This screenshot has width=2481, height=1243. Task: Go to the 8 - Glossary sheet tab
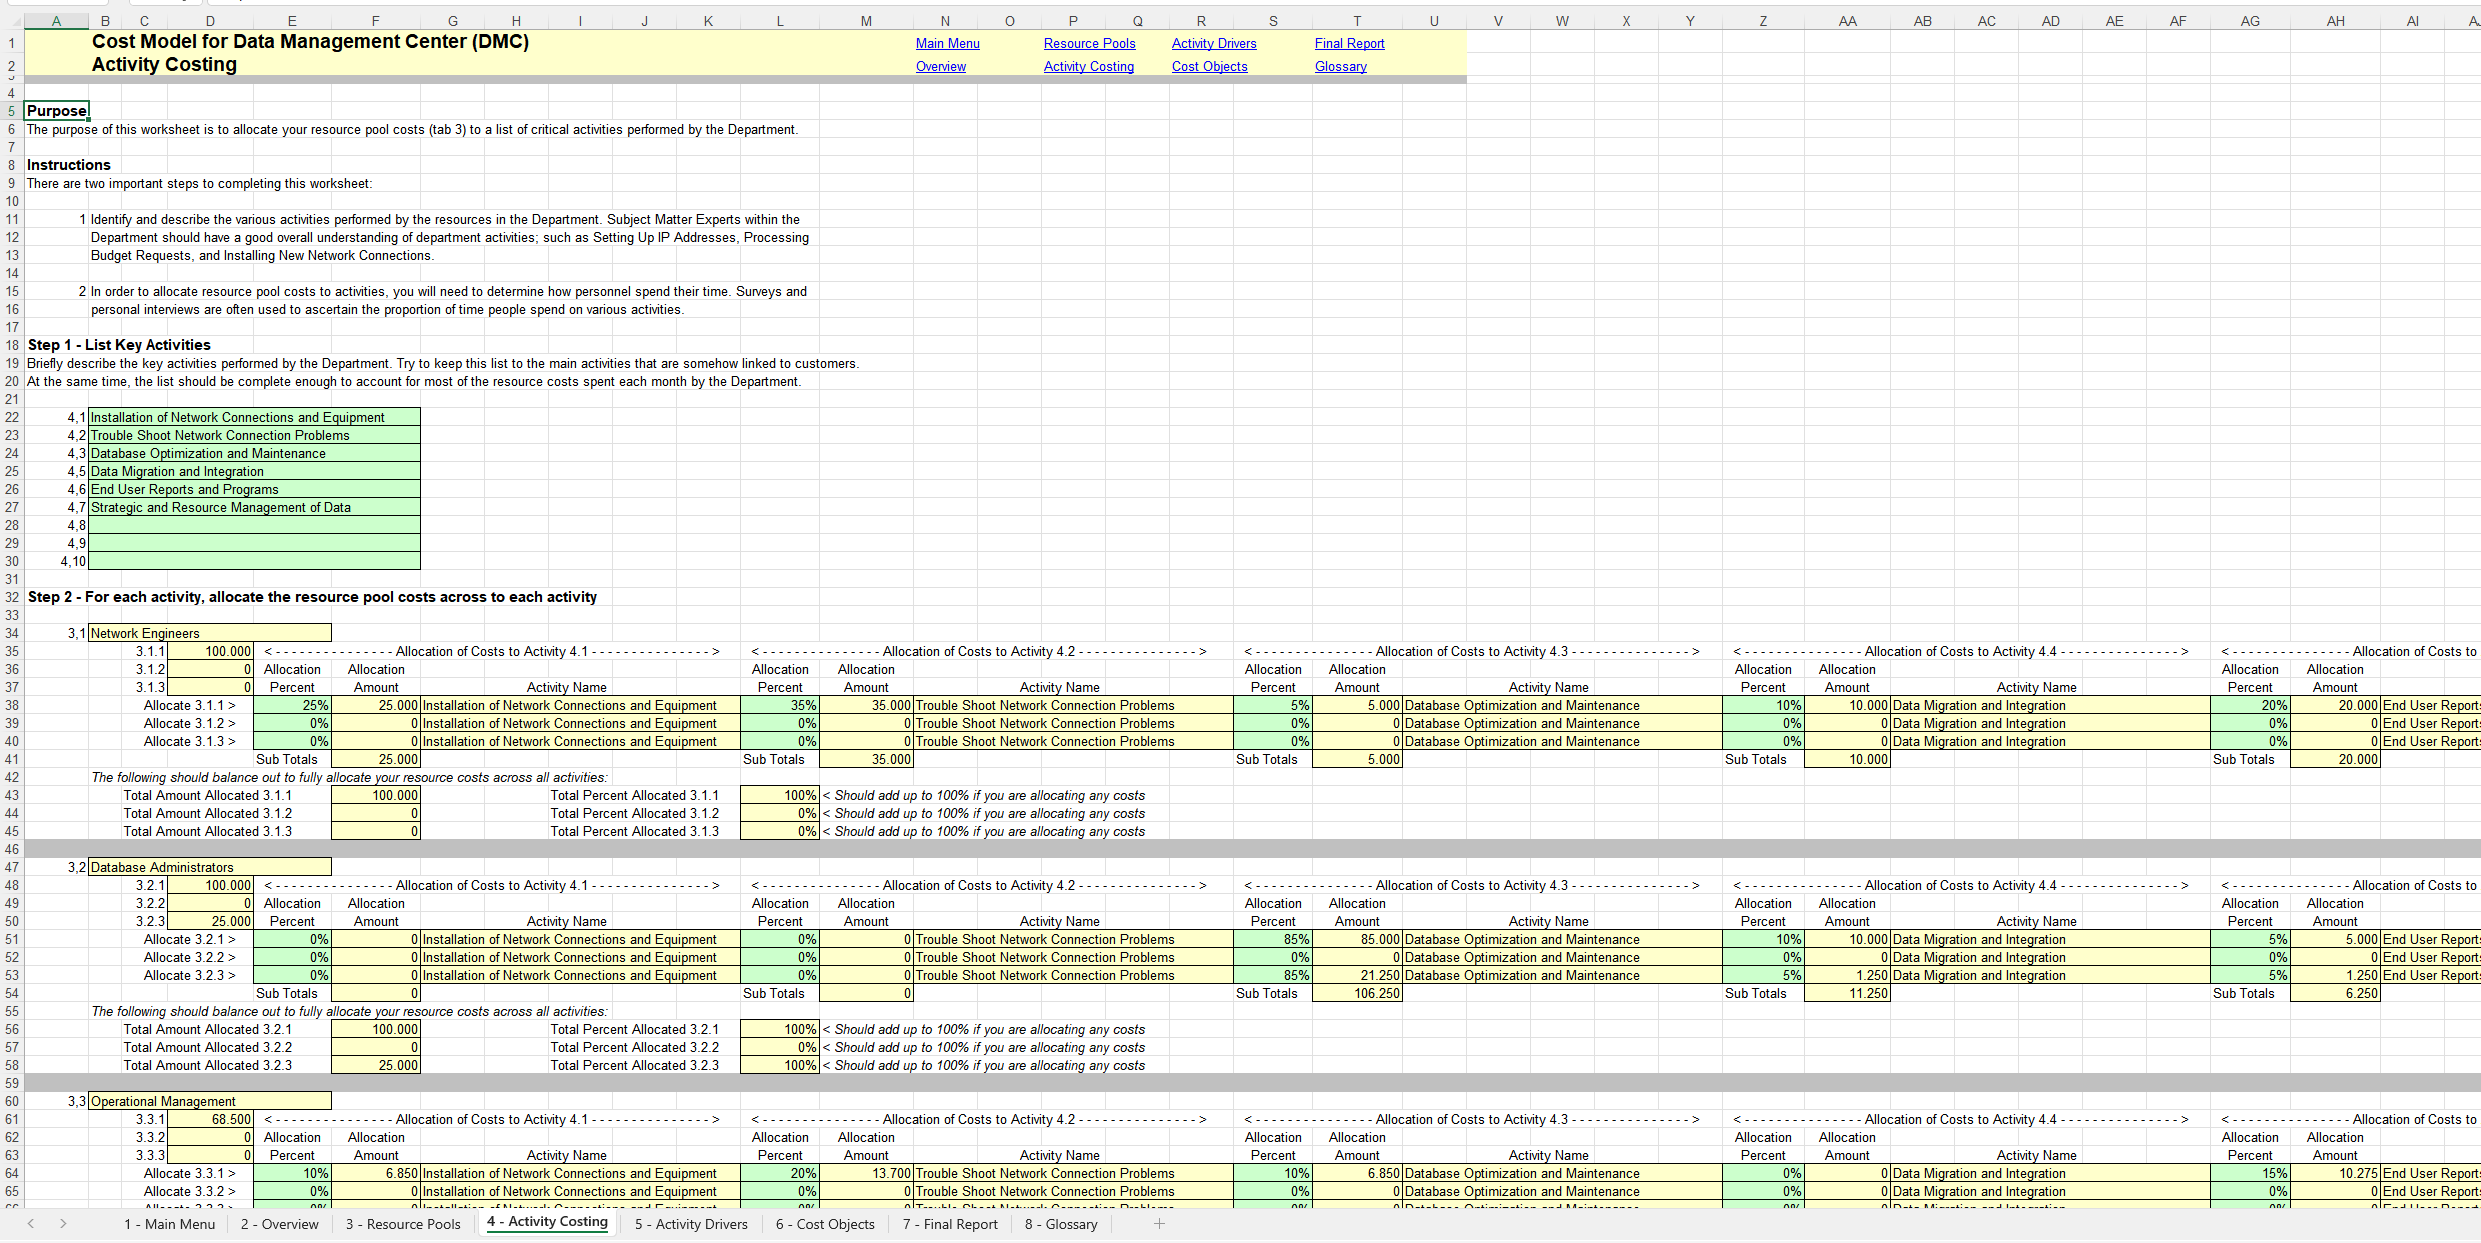point(1061,1224)
